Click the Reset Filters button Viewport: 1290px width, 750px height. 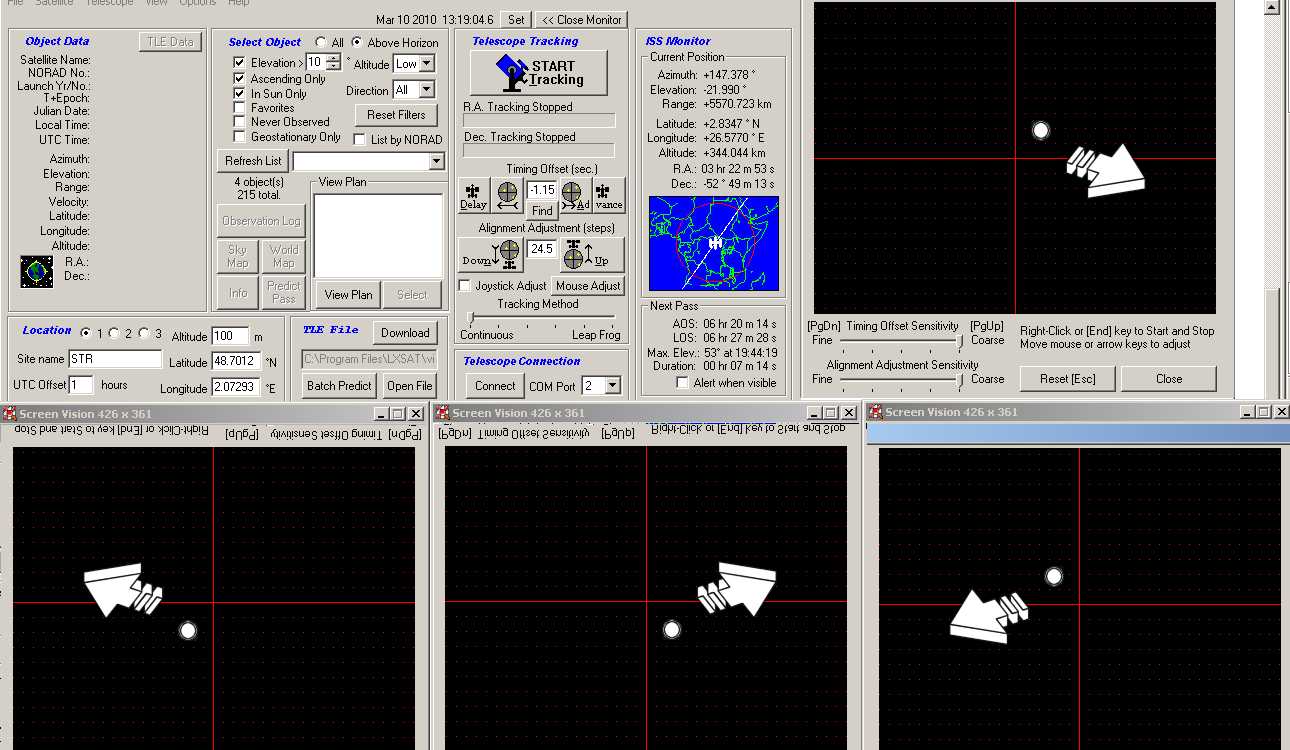pos(396,115)
